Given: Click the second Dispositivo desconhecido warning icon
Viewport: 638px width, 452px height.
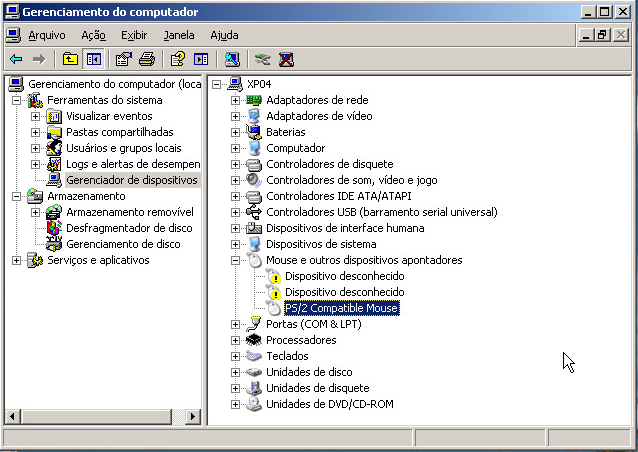Looking at the screenshot, I should pos(273,292).
